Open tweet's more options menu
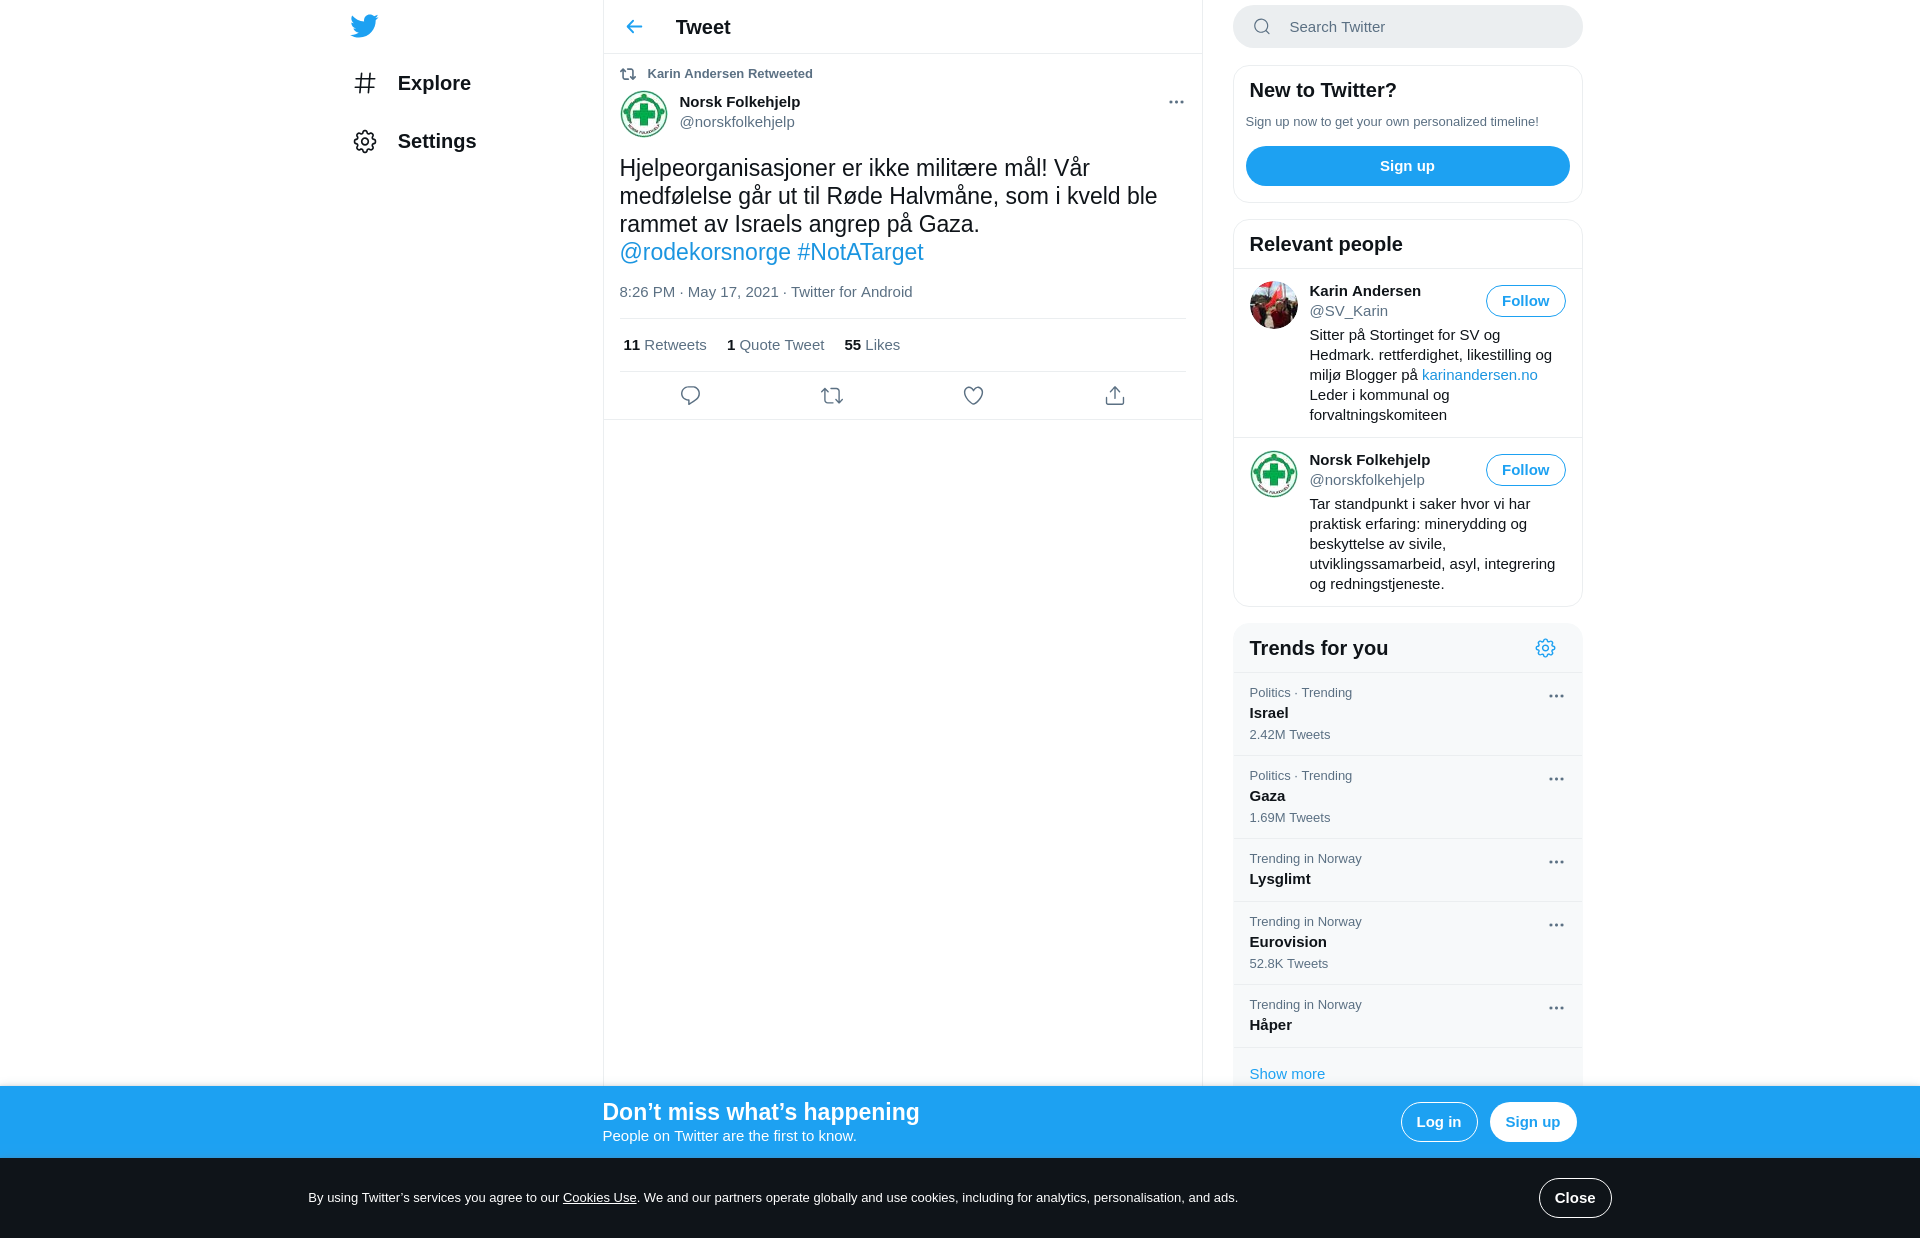This screenshot has height=1238, width=1920. click(1176, 102)
